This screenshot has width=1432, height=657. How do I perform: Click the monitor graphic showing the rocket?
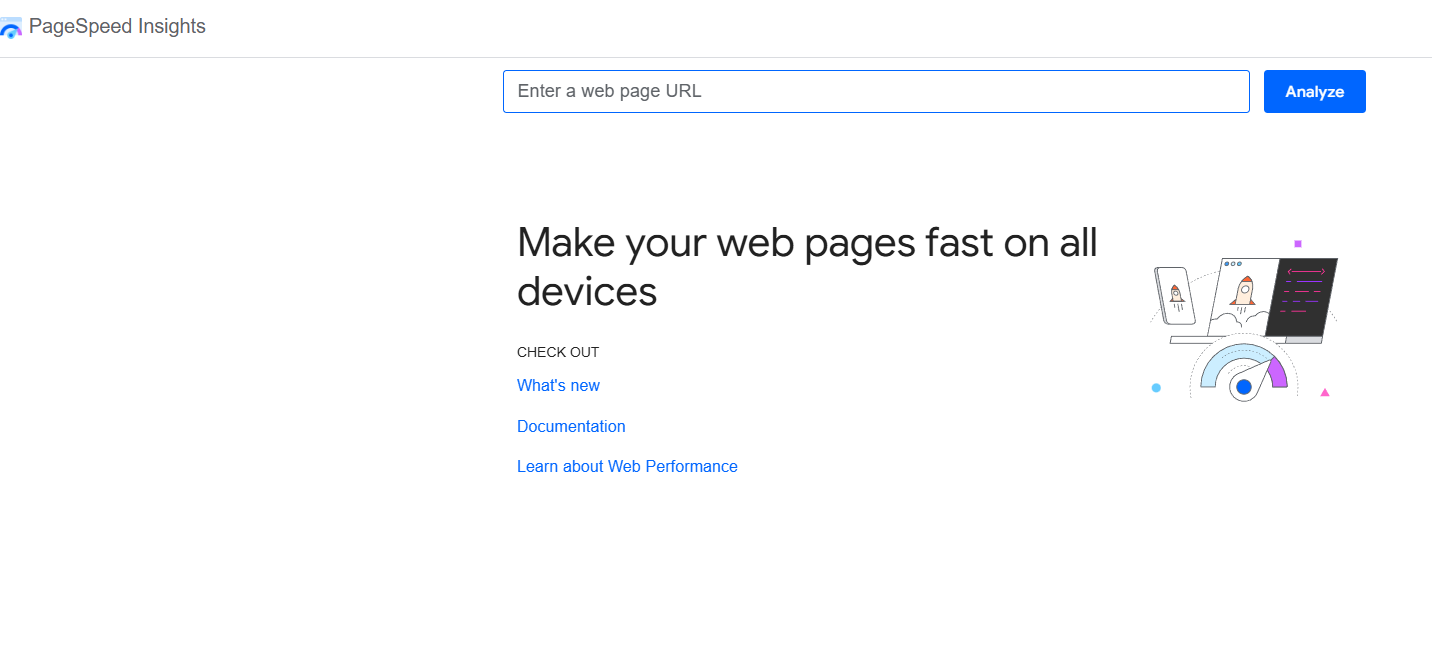pyautogui.click(x=1243, y=291)
